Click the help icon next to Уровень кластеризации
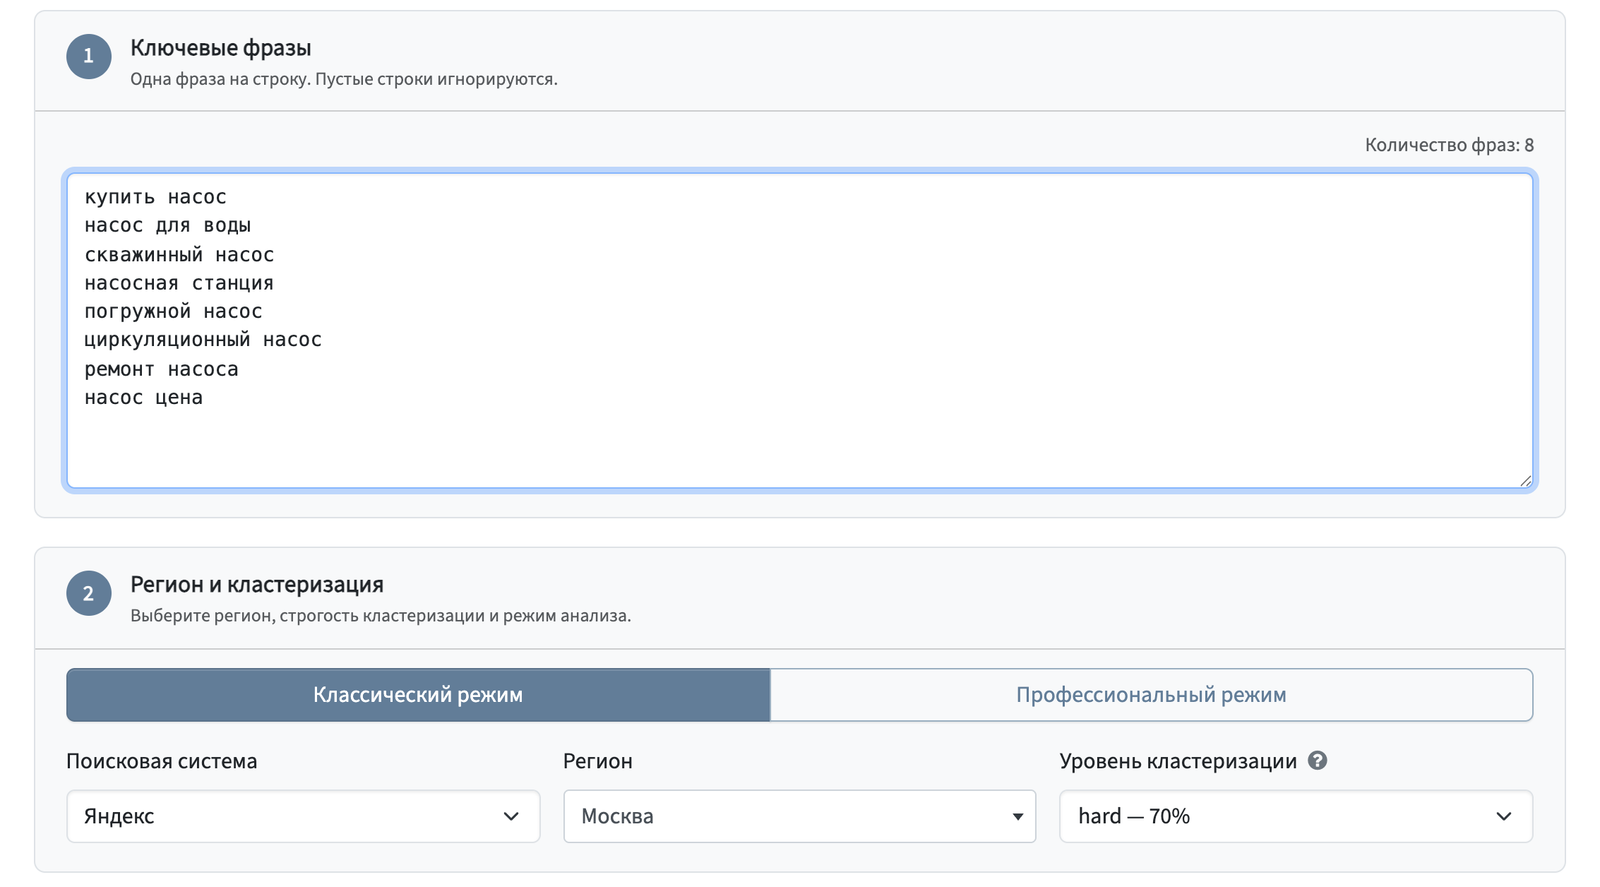1600x887 pixels. 1317,761
